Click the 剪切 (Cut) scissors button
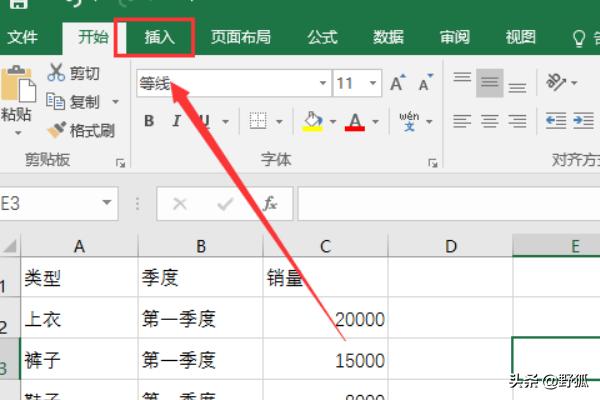 coord(73,73)
